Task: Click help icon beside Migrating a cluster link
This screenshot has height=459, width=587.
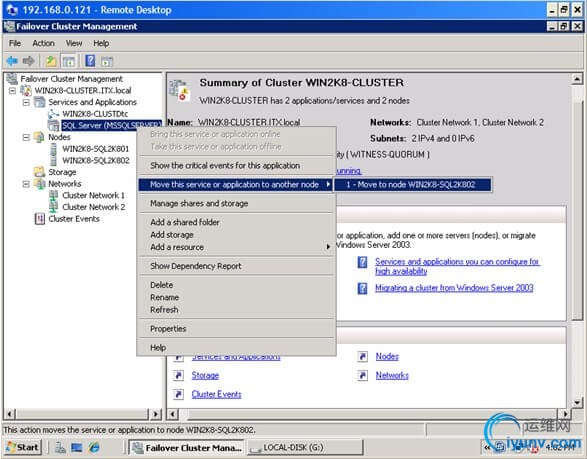Action: pos(362,288)
